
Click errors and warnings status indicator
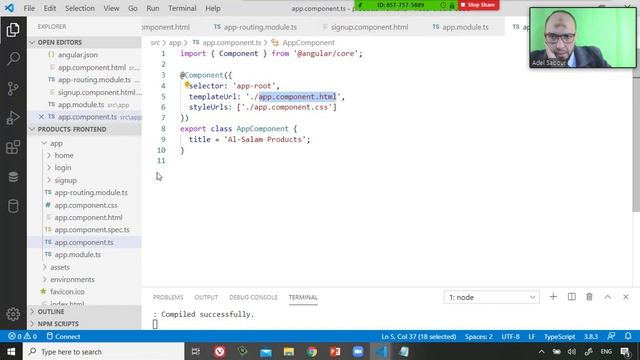[x=22, y=336]
